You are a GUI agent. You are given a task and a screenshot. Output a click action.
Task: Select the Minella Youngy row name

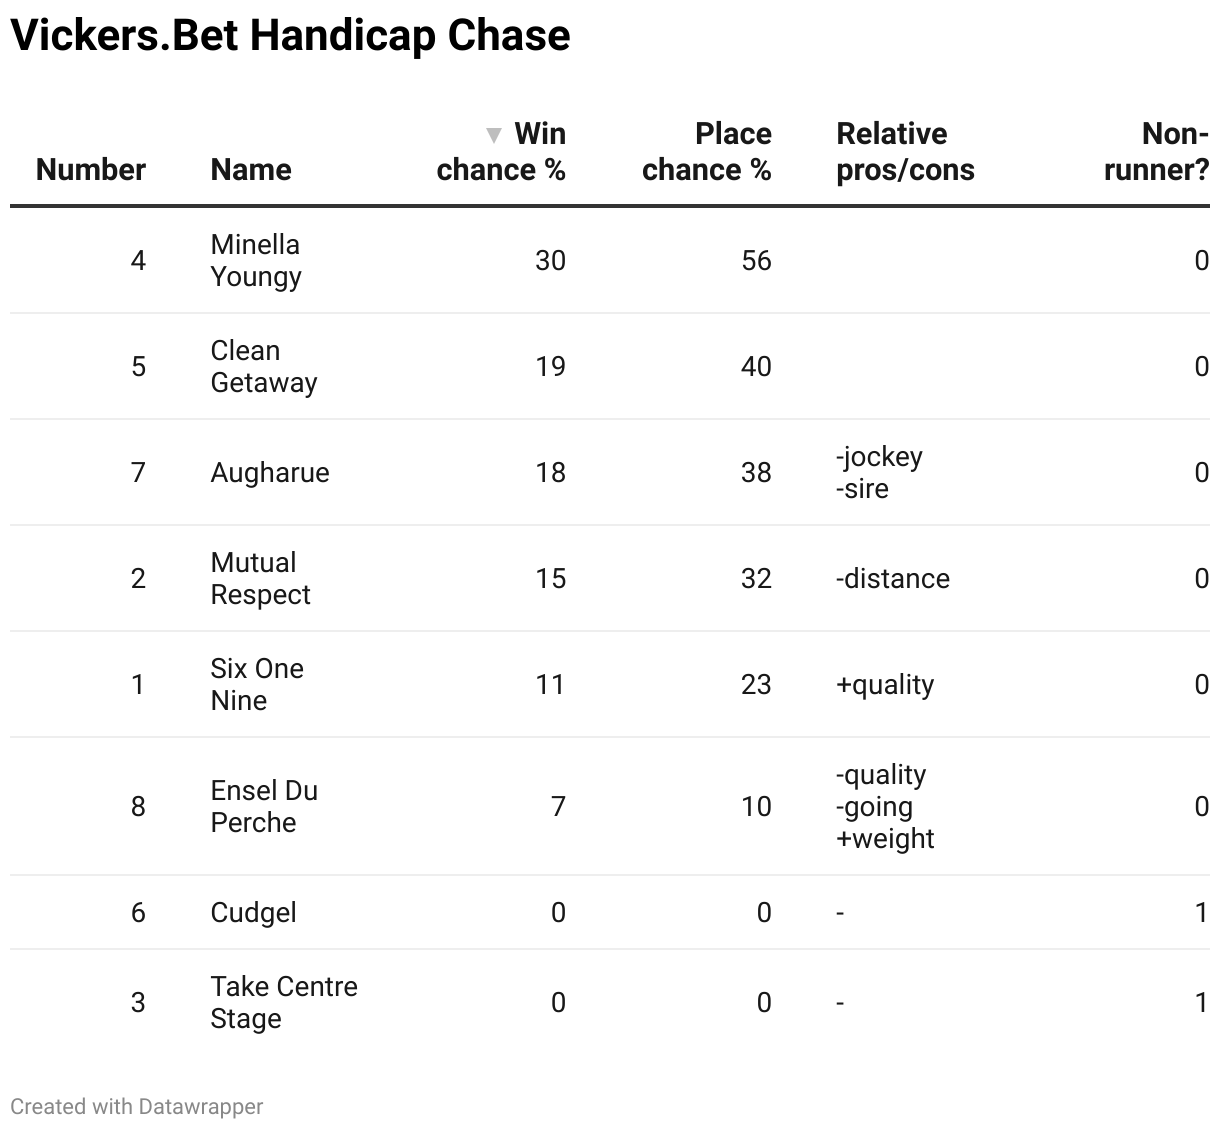pyautogui.click(x=255, y=260)
